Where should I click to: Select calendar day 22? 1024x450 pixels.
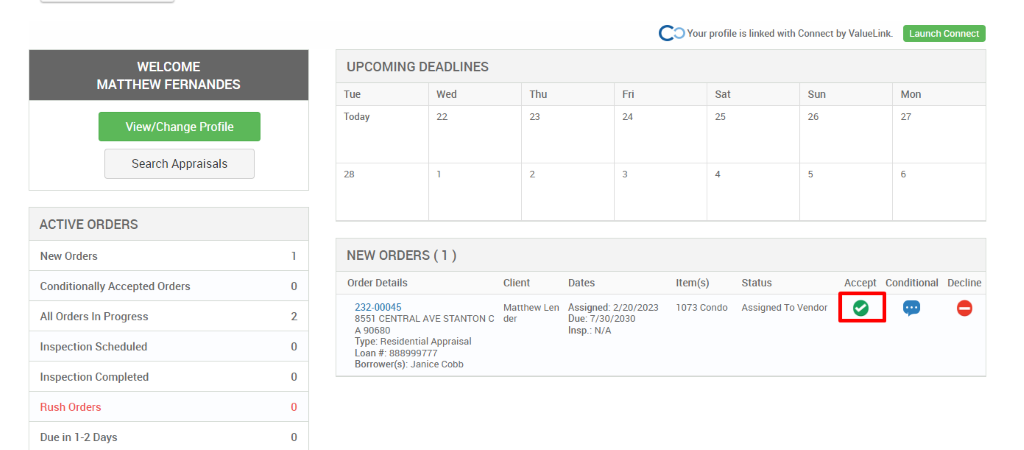click(x=475, y=134)
